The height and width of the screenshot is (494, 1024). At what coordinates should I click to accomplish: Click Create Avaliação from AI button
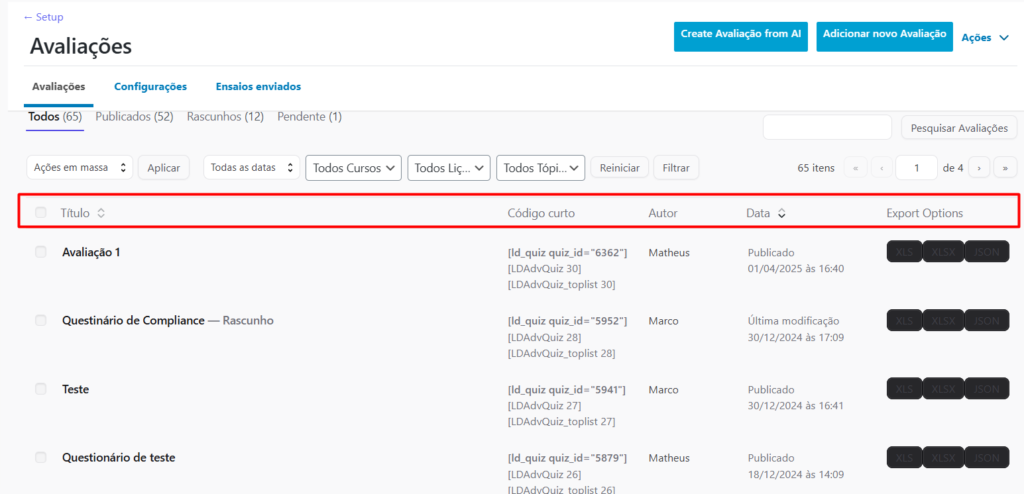coord(741,35)
